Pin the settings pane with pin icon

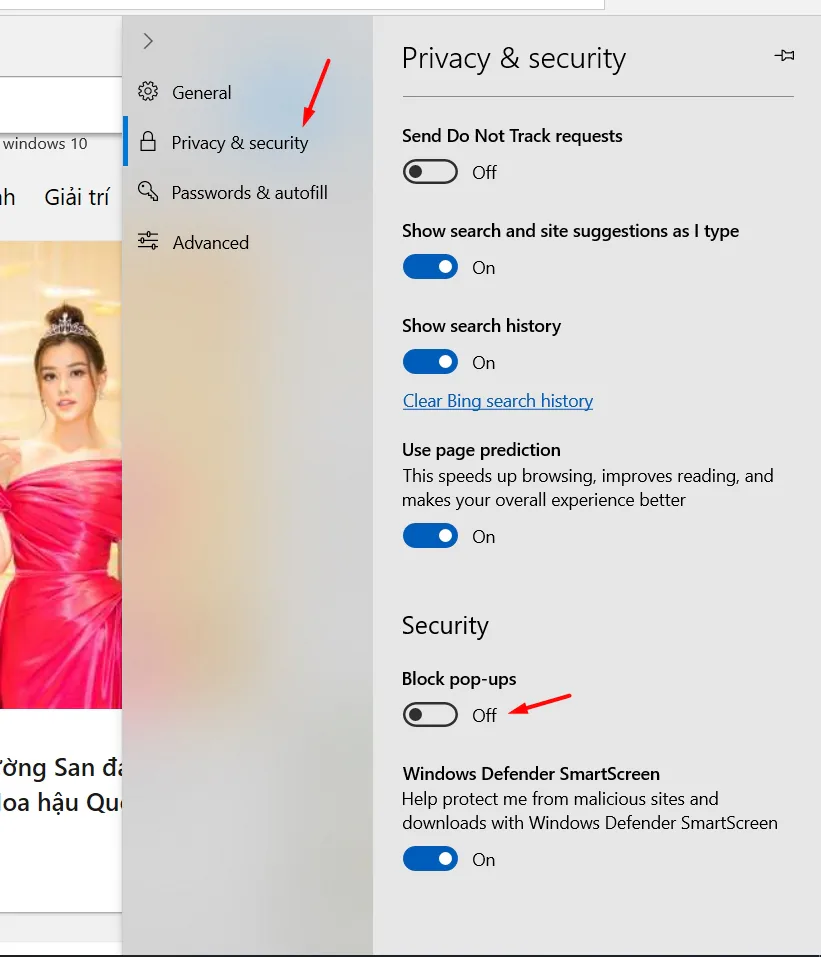(784, 56)
